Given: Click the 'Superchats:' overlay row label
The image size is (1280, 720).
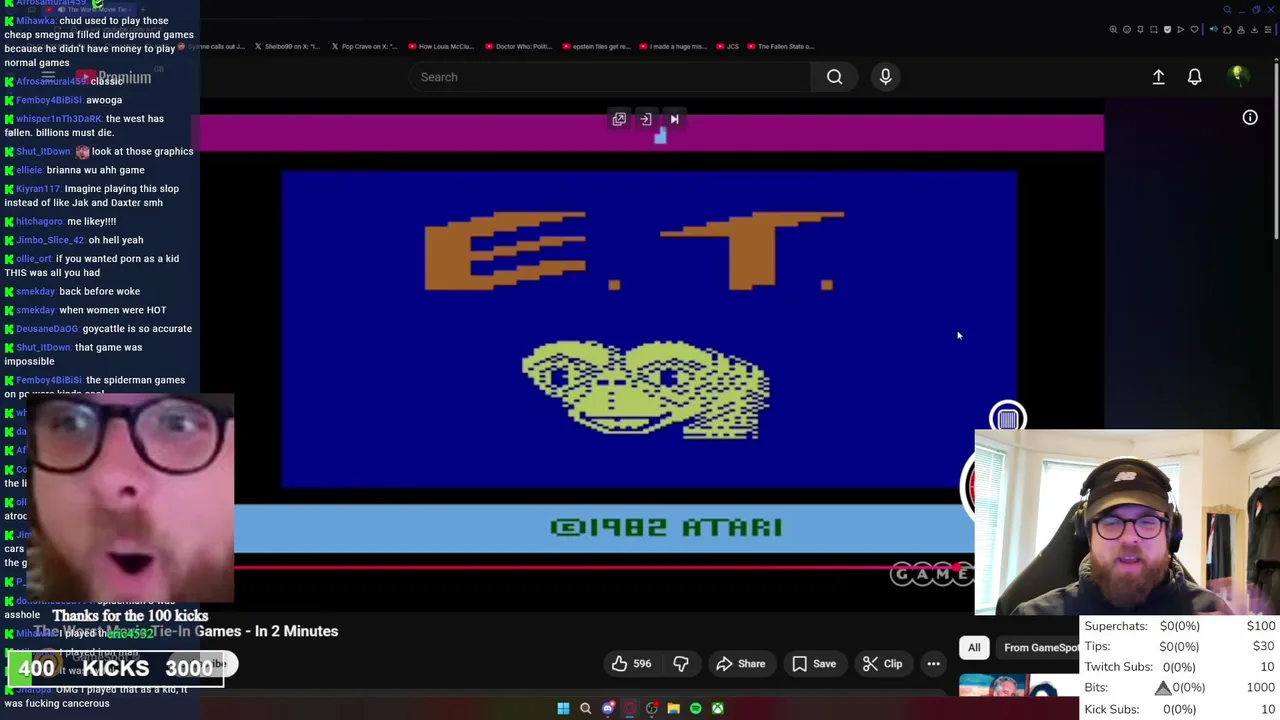Looking at the screenshot, I should pyautogui.click(x=1116, y=626).
